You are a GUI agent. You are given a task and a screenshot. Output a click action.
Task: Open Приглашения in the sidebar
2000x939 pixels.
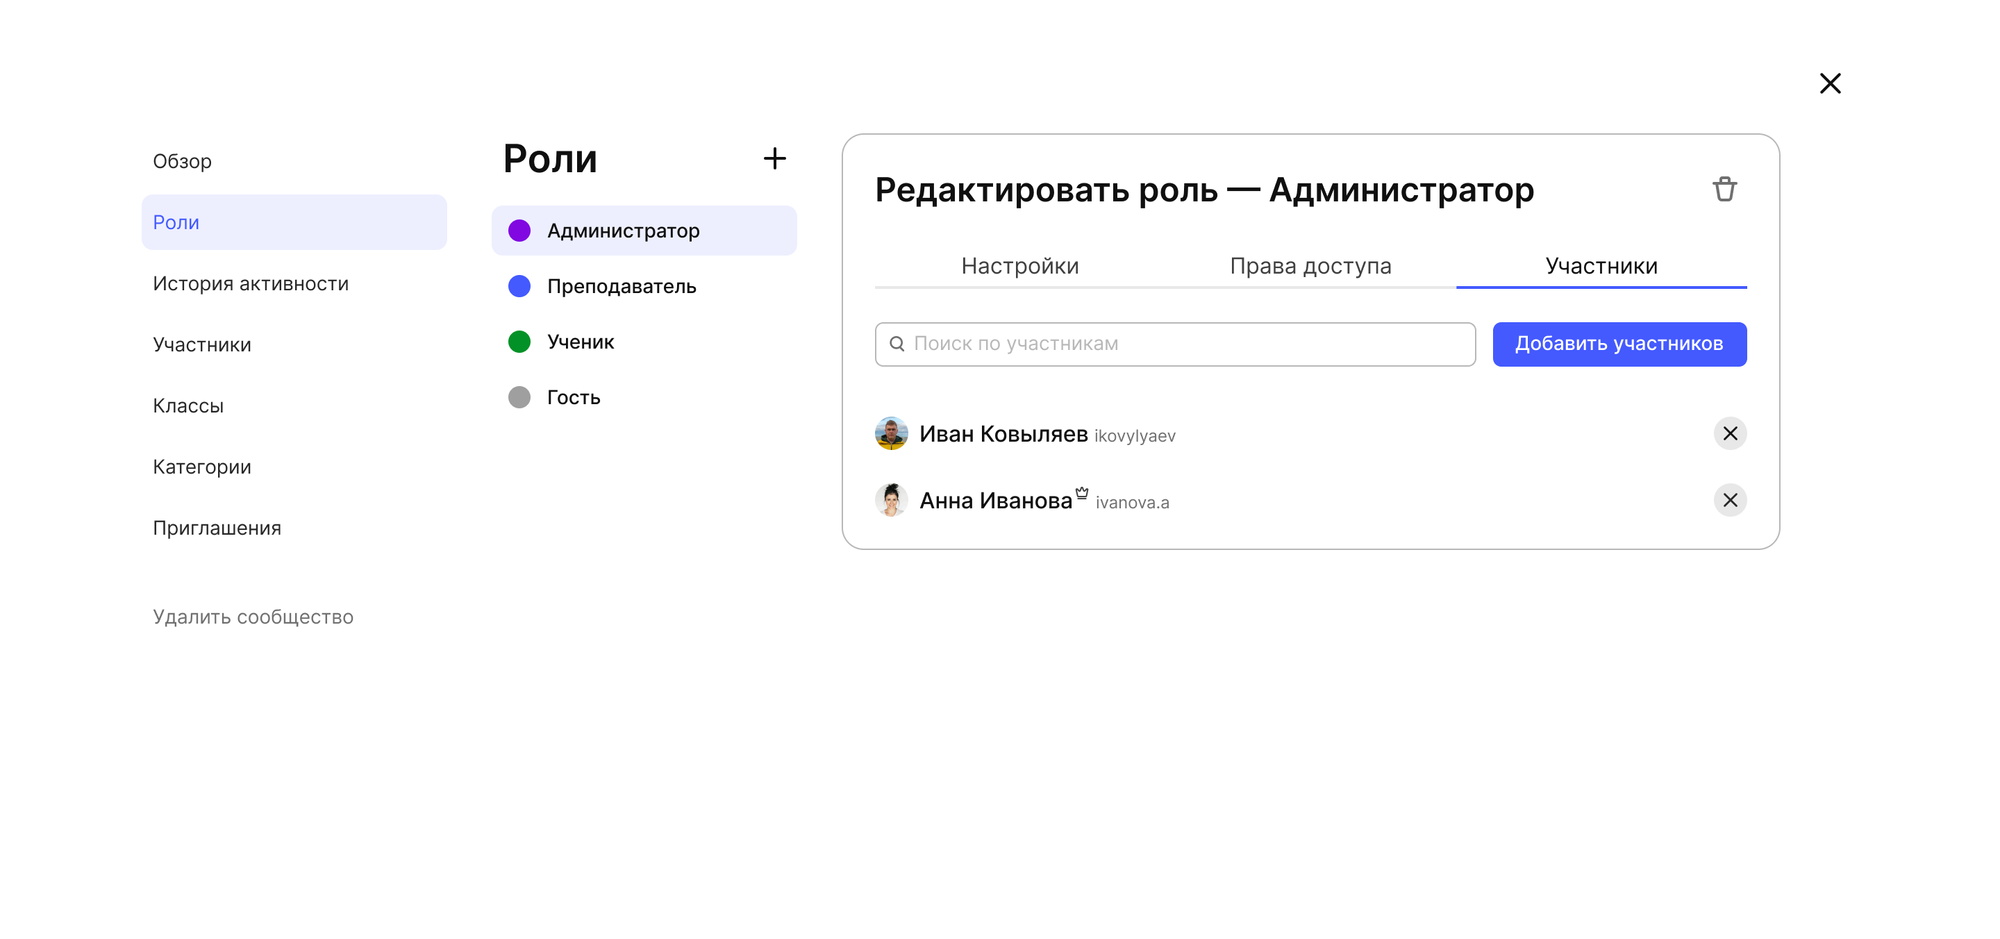coord(294,527)
